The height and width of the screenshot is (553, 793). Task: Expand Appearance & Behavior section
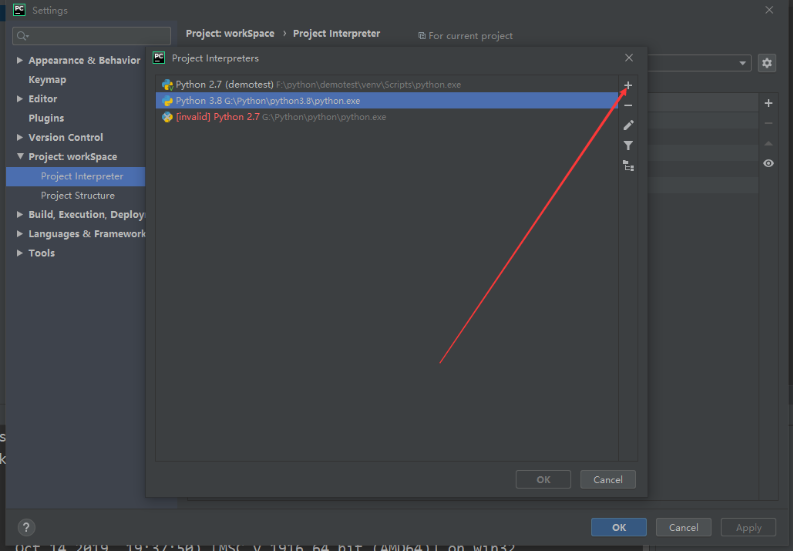pos(20,60)
